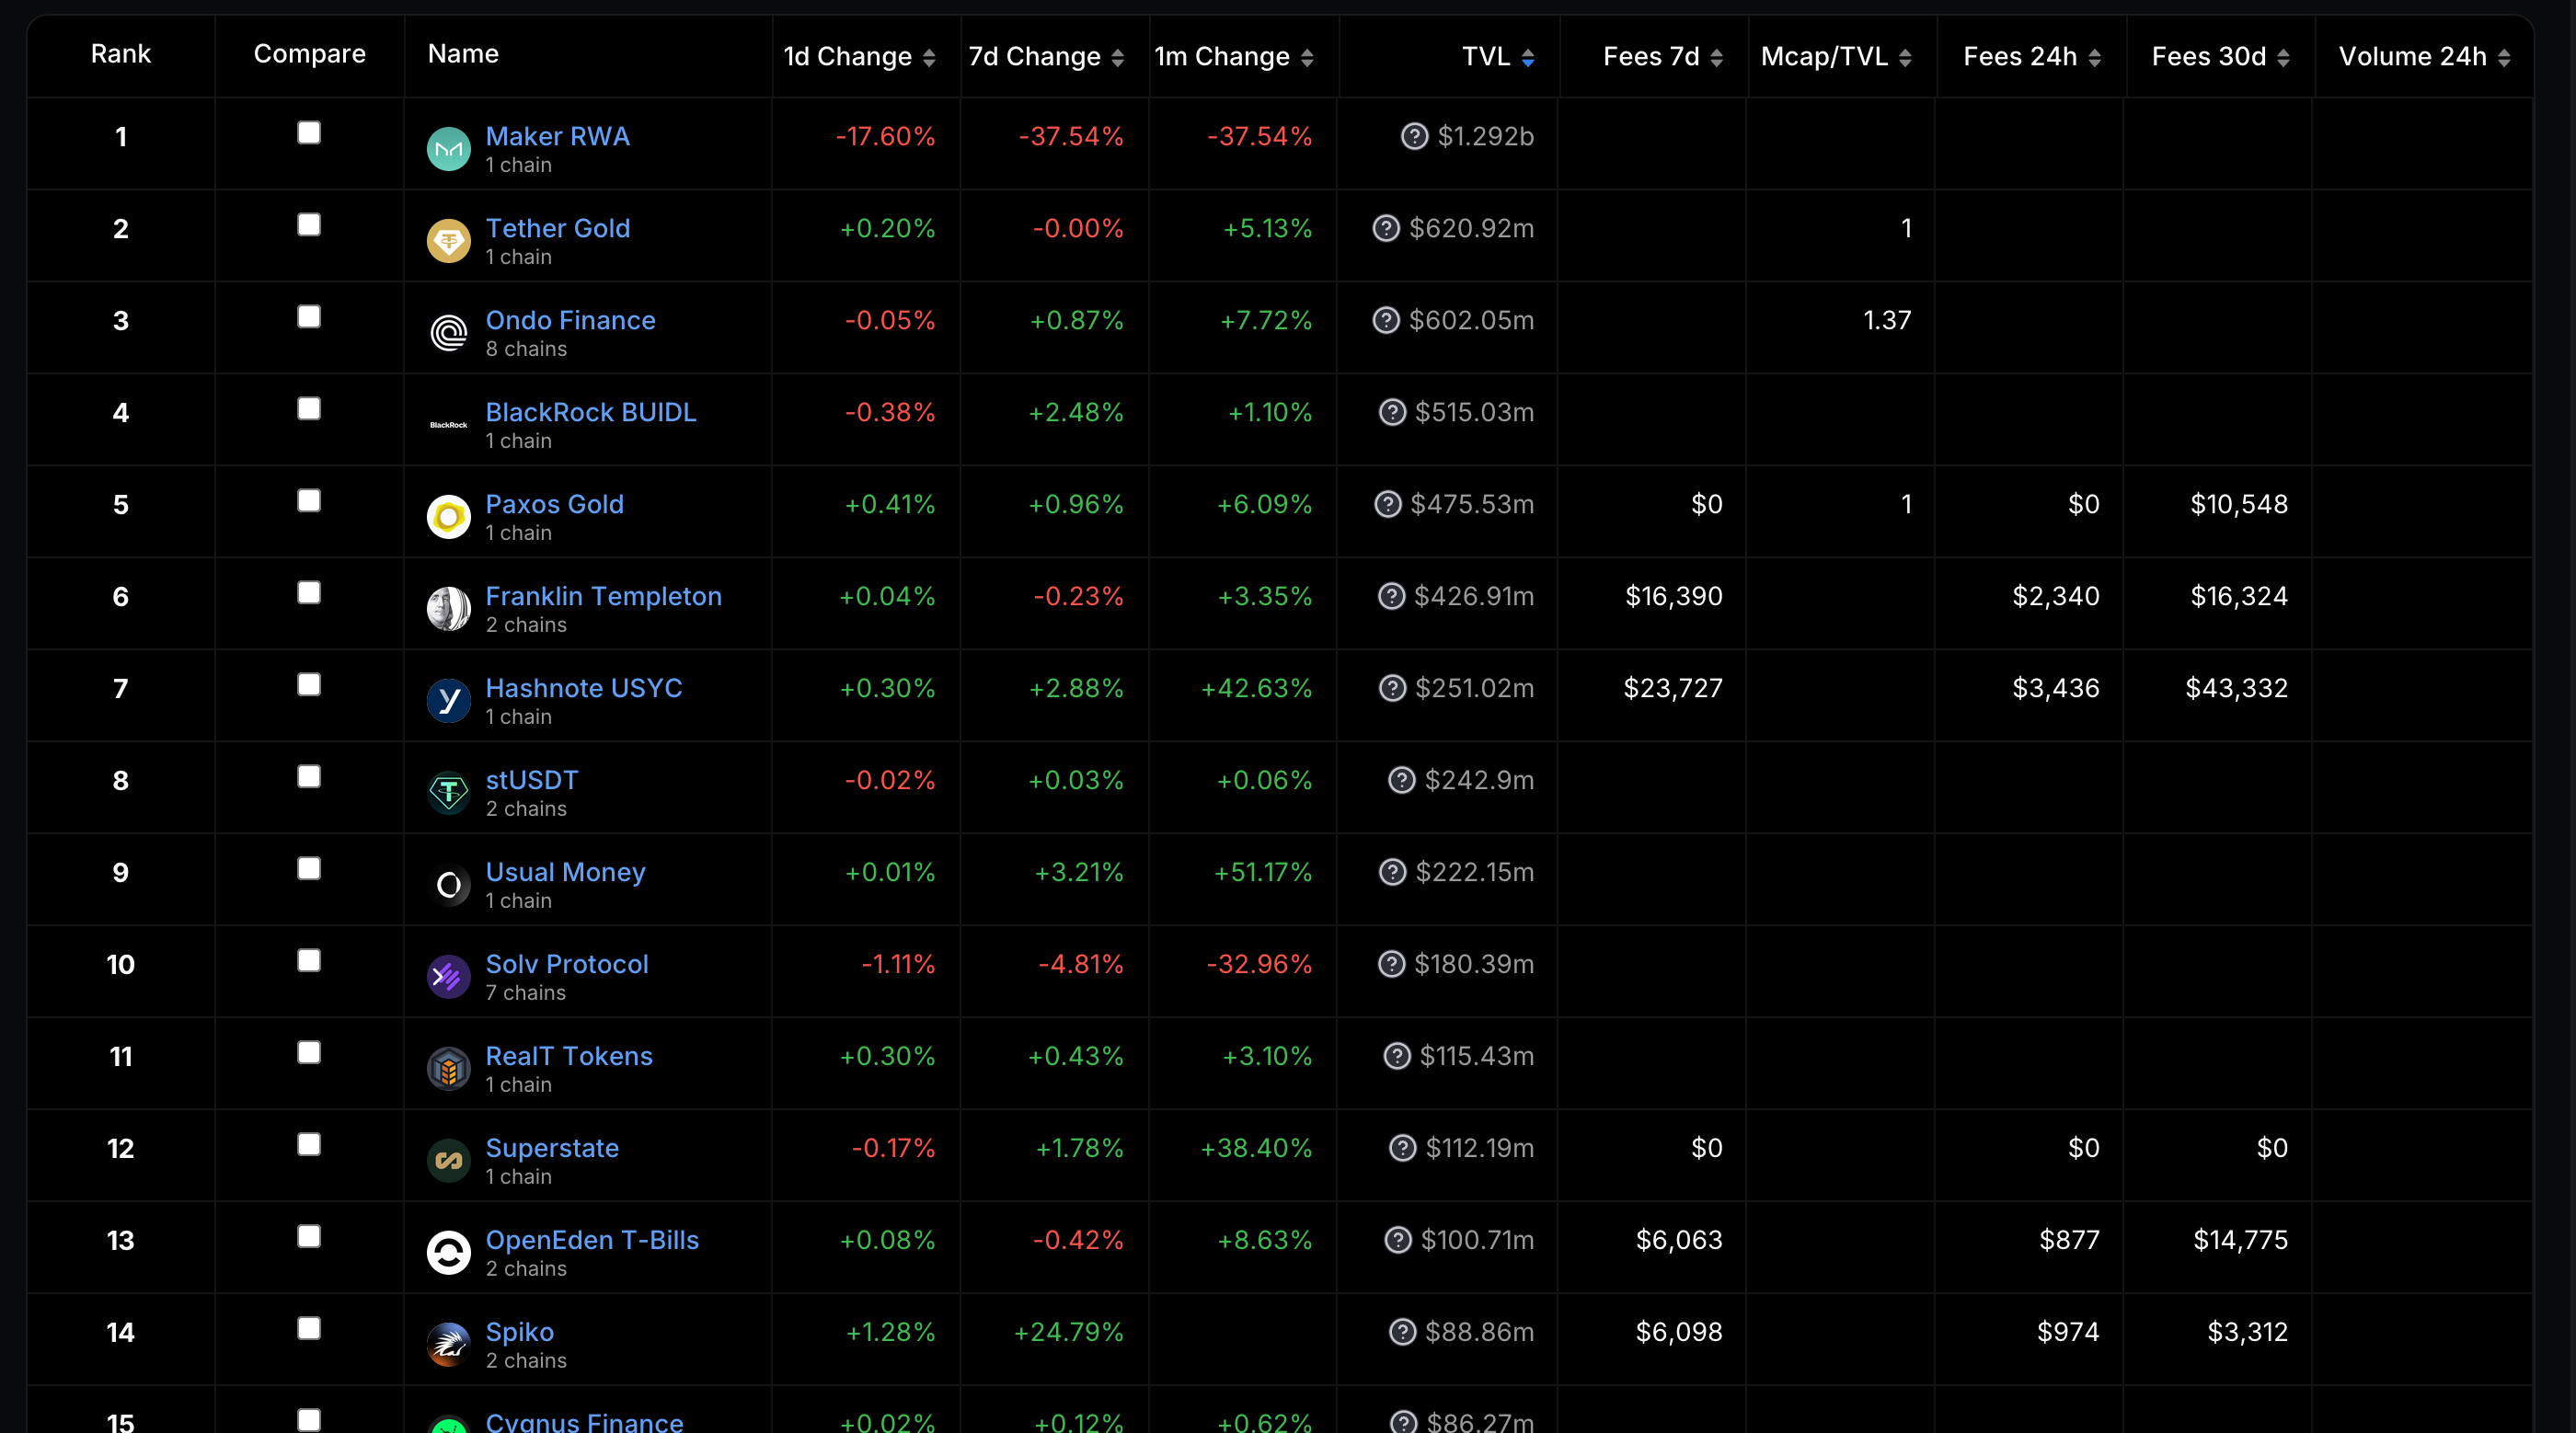Click the Maker RWA logo icon
The image size is (2576, 1433).
click(448, 149)
